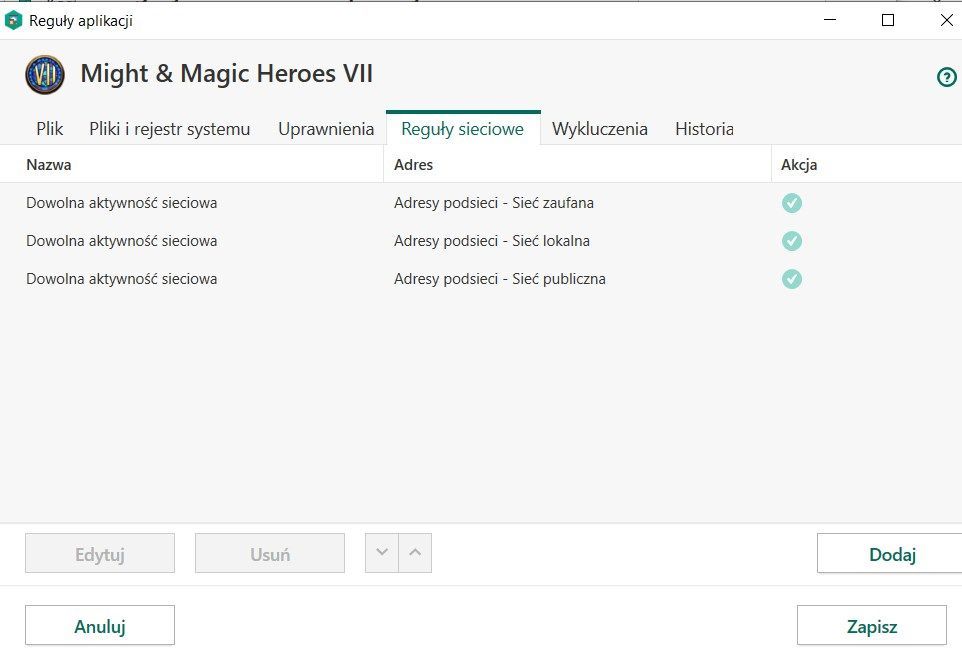Cancel changes with the Anuluj button
Screen dimensions: 962x653
click(99, 625)
